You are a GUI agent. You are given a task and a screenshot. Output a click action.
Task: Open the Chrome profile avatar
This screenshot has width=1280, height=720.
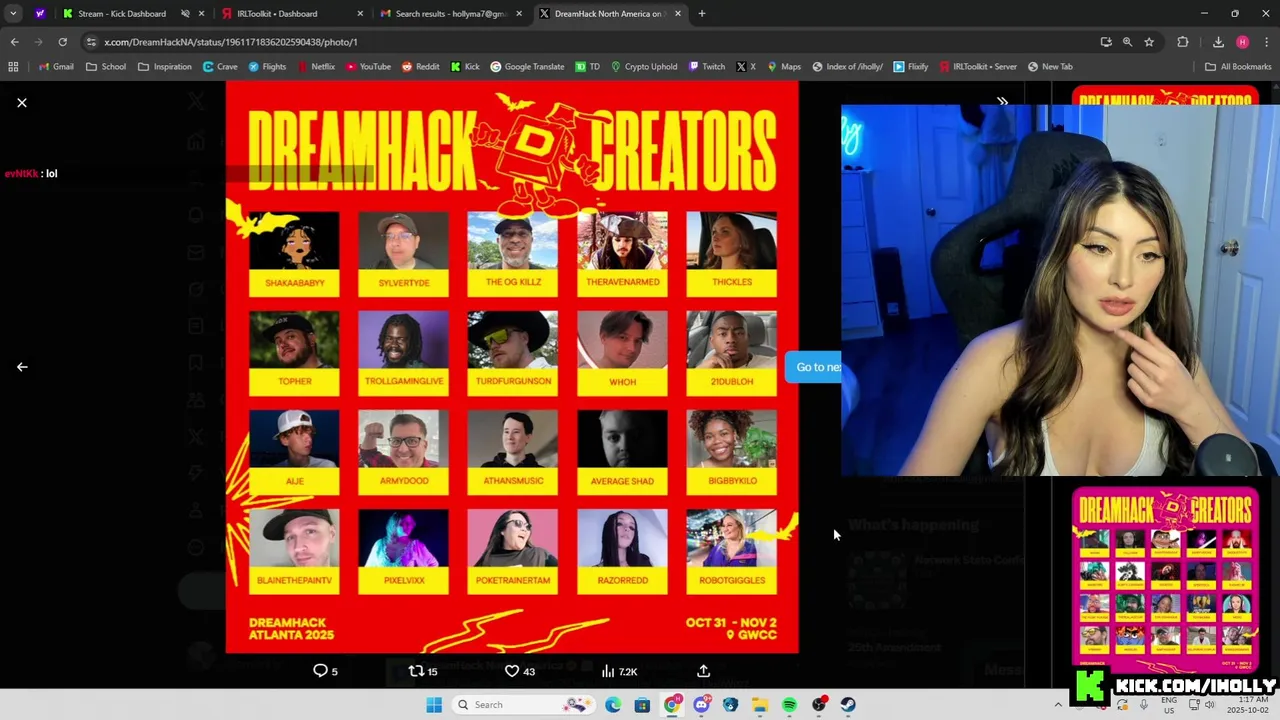1242,42
